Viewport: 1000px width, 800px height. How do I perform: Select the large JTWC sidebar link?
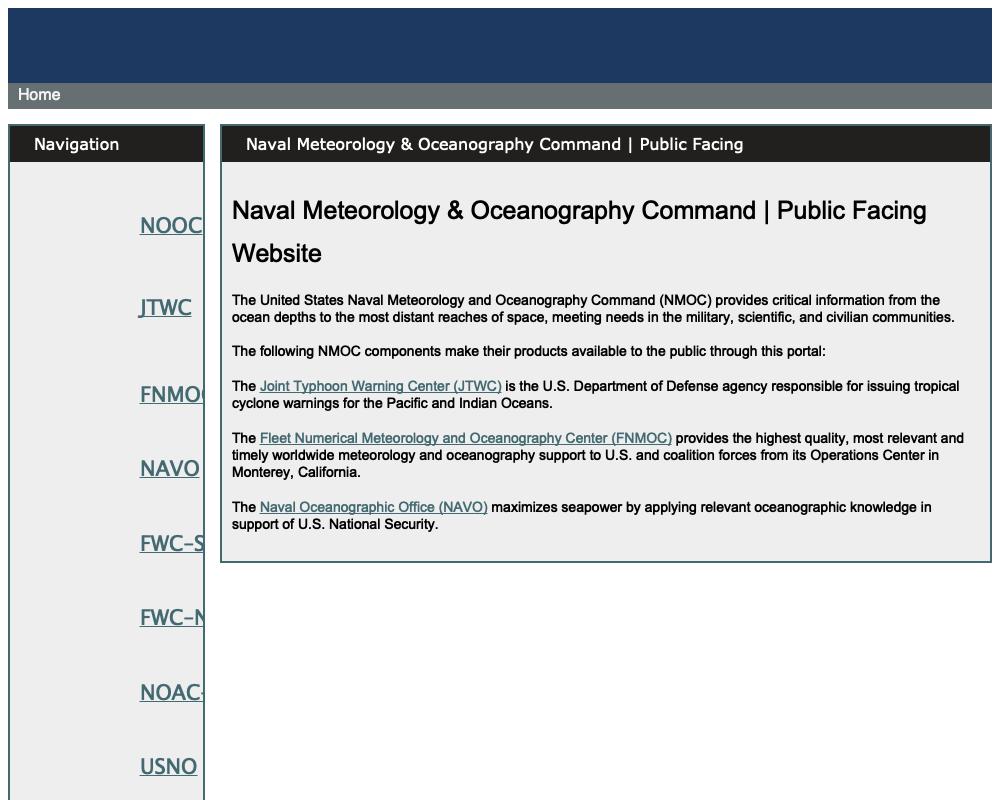pyautogui.click(x=165, y=308)
